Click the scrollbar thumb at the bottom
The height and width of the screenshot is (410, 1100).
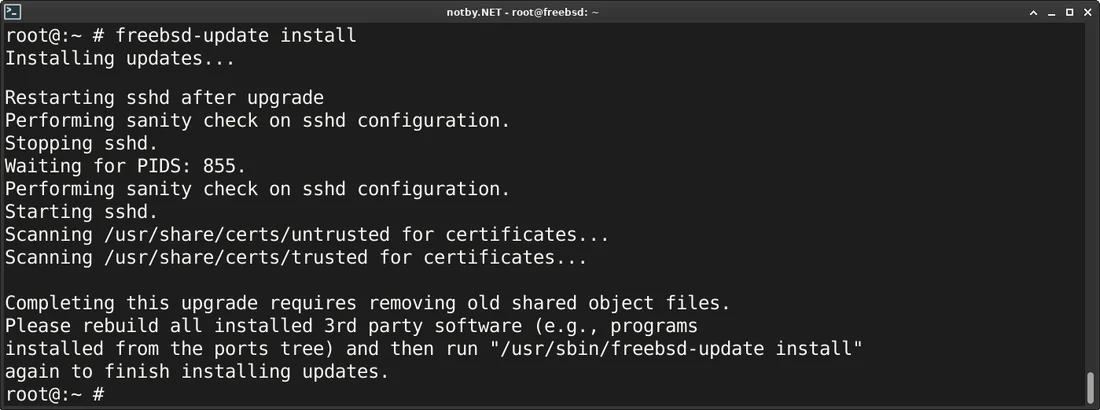(x=1092, y=387)
